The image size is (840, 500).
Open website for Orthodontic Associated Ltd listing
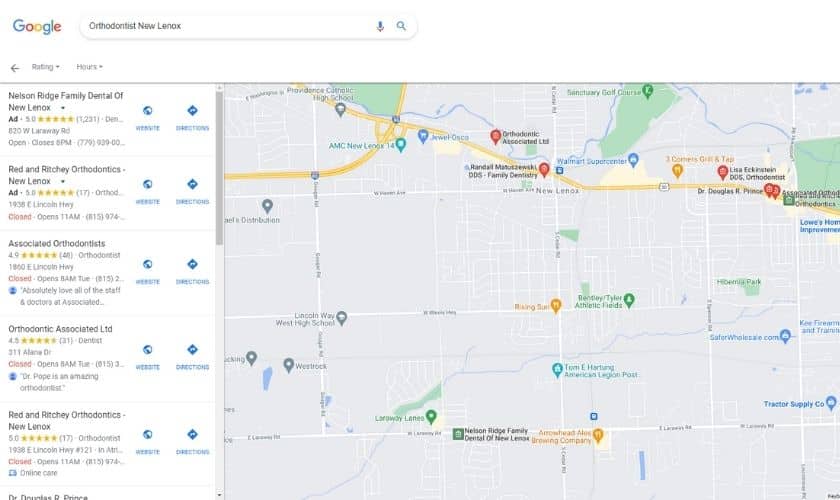click(x=147, y=357)
